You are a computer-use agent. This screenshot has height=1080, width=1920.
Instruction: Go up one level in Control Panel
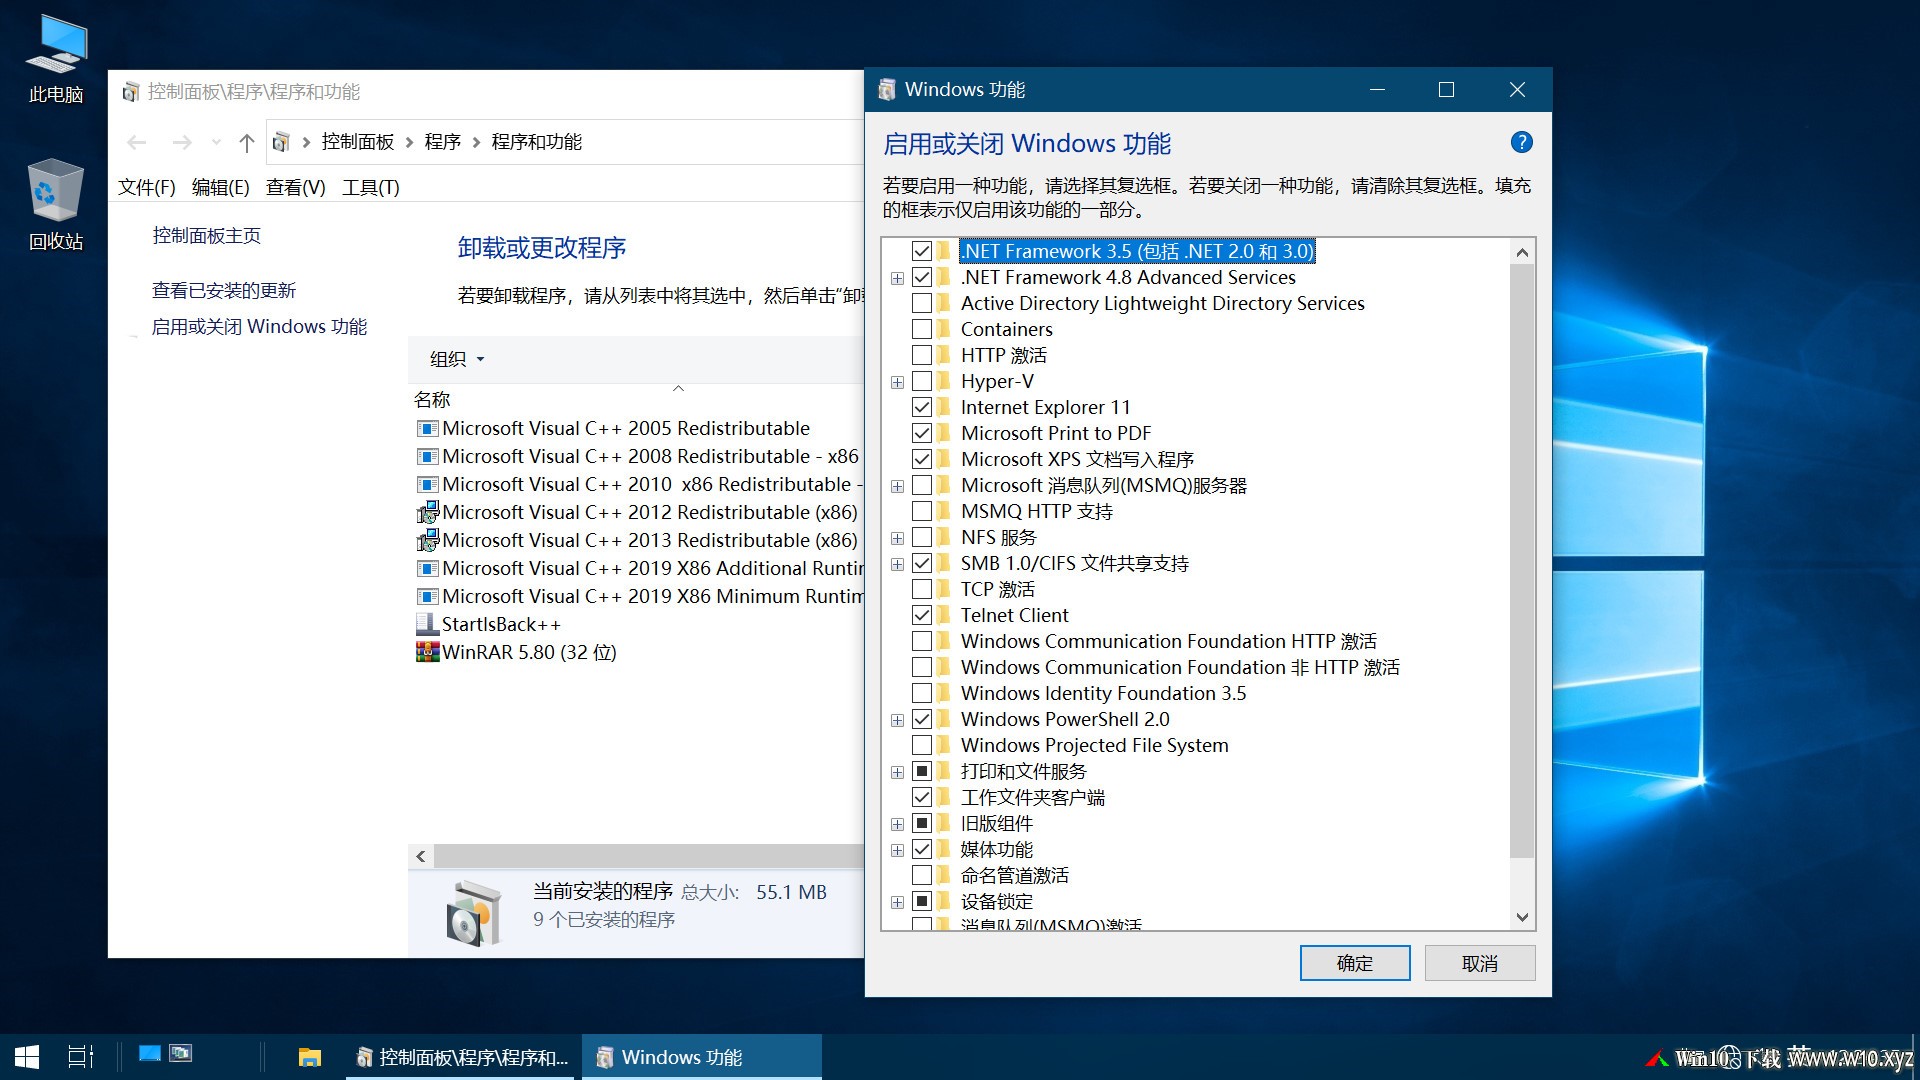pyautogui.click(x=247, y=142)
